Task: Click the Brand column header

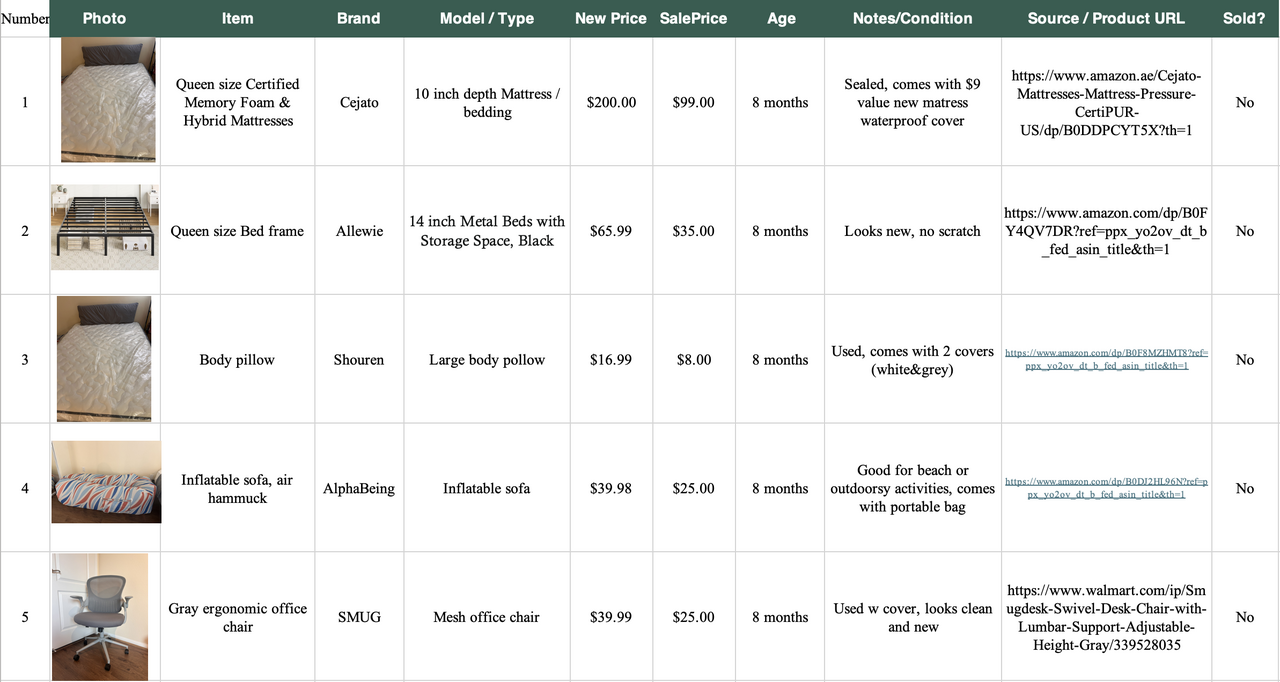Action: pyautogui.click(x=359, y=18)
